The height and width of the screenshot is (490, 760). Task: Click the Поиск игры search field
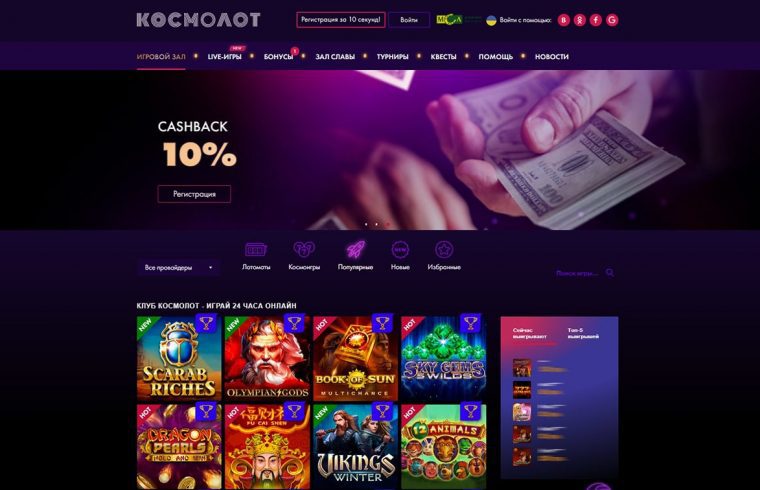click(577, 273)
